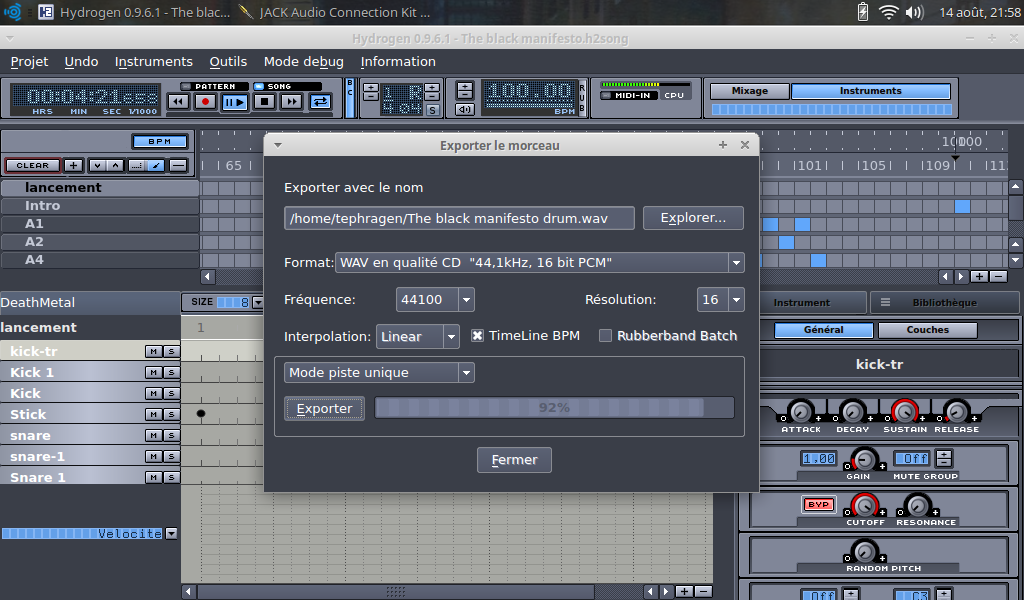Click the red Record button
1024x600 pixels.
point(206,102)
